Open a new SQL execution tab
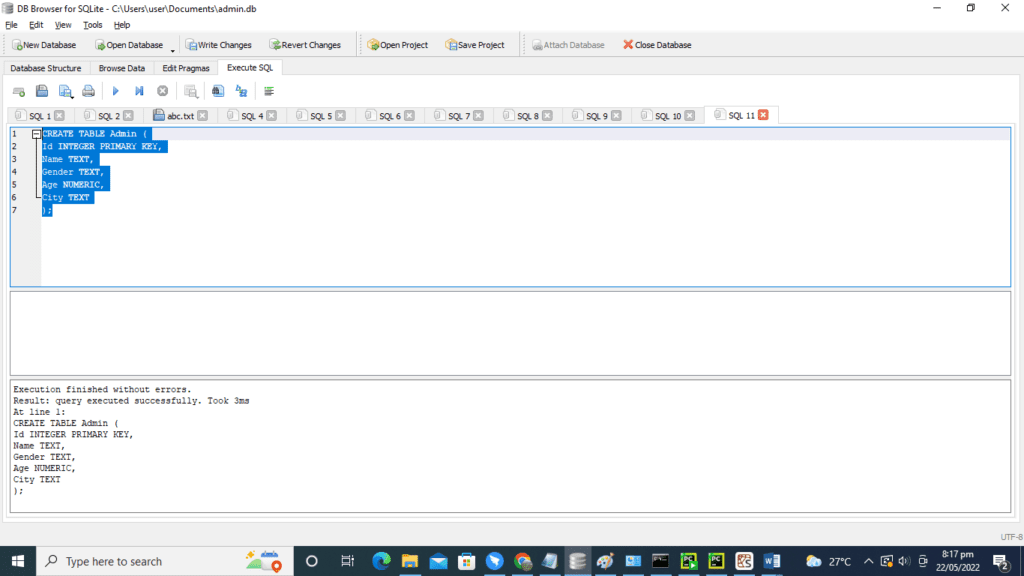The height and width of the screenshot is (576, 1024). [17, 90]
